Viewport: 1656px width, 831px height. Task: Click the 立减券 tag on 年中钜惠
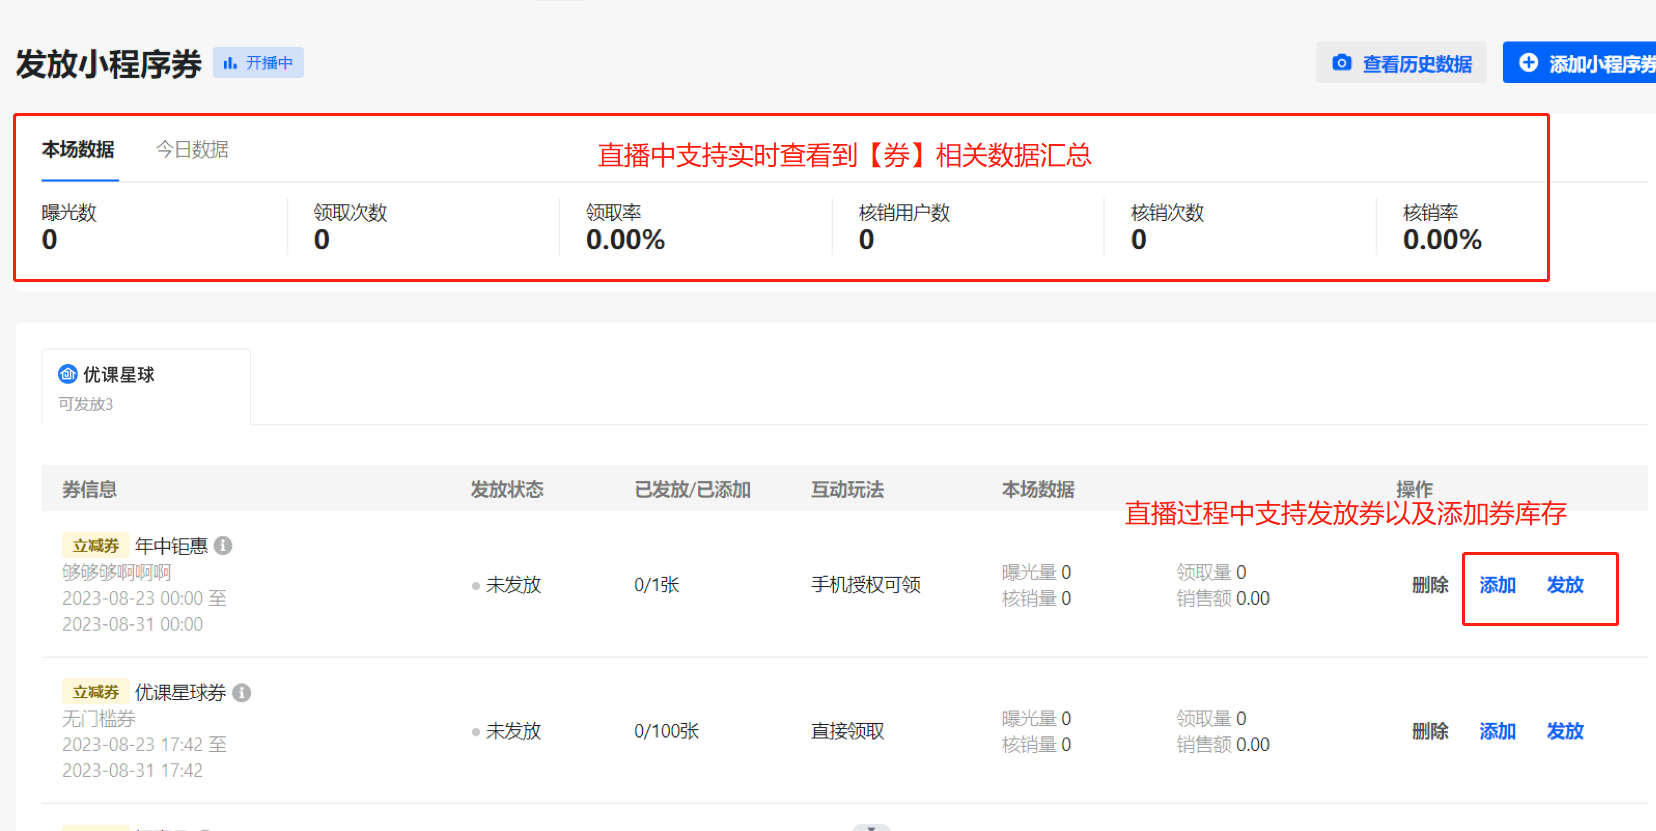coord(96,545)
